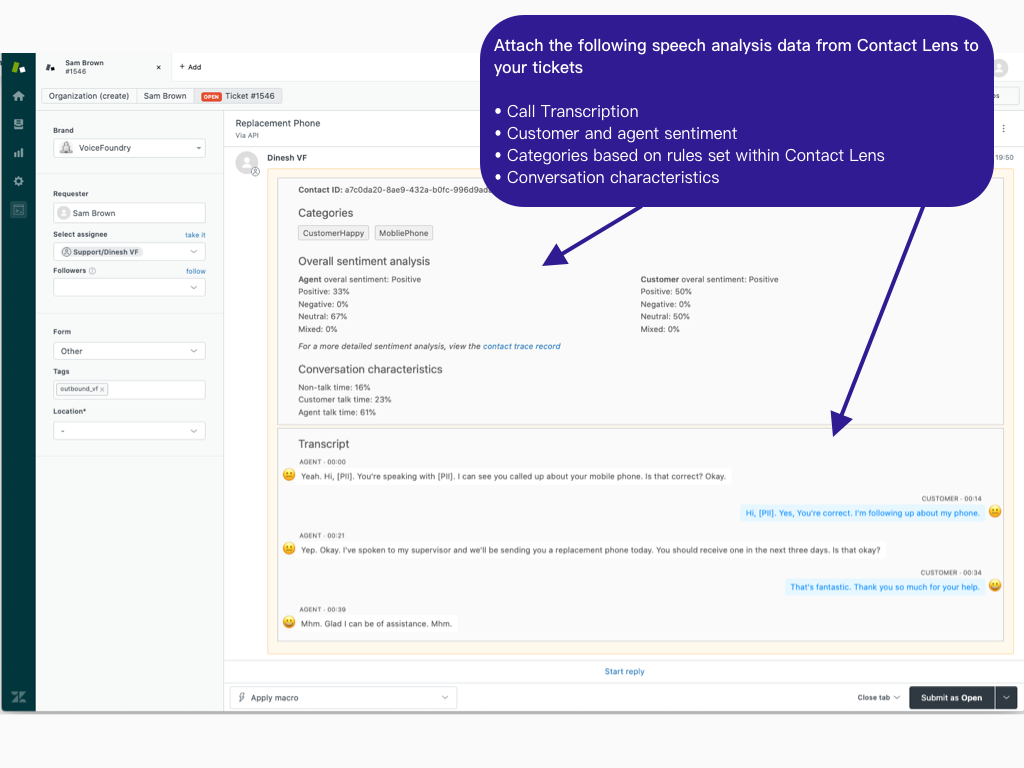Select the highlighted Apps icon in the sidebar
Viewport: 1024px width, 768px height.
(17, 209)
